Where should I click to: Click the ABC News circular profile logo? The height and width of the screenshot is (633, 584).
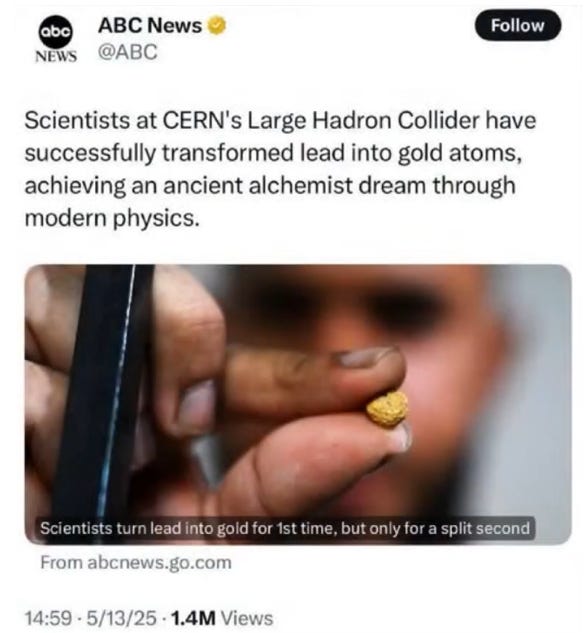[x=56, y=31]
